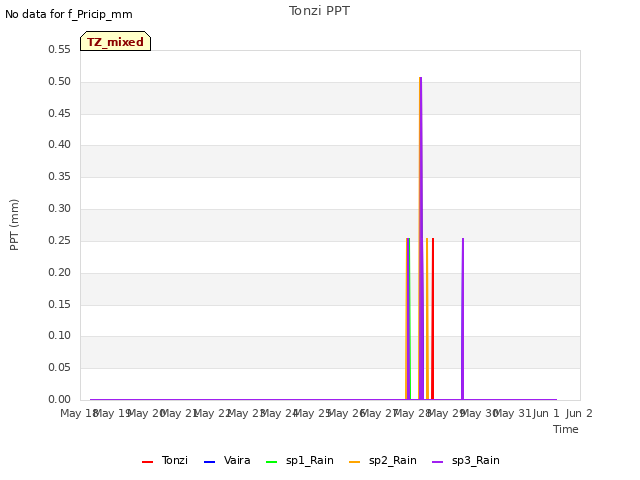The image size is (640, 480).
Task: Toggle sp2_Rain series legend entry
Action: pyautogui.click(x=383, y=460)
